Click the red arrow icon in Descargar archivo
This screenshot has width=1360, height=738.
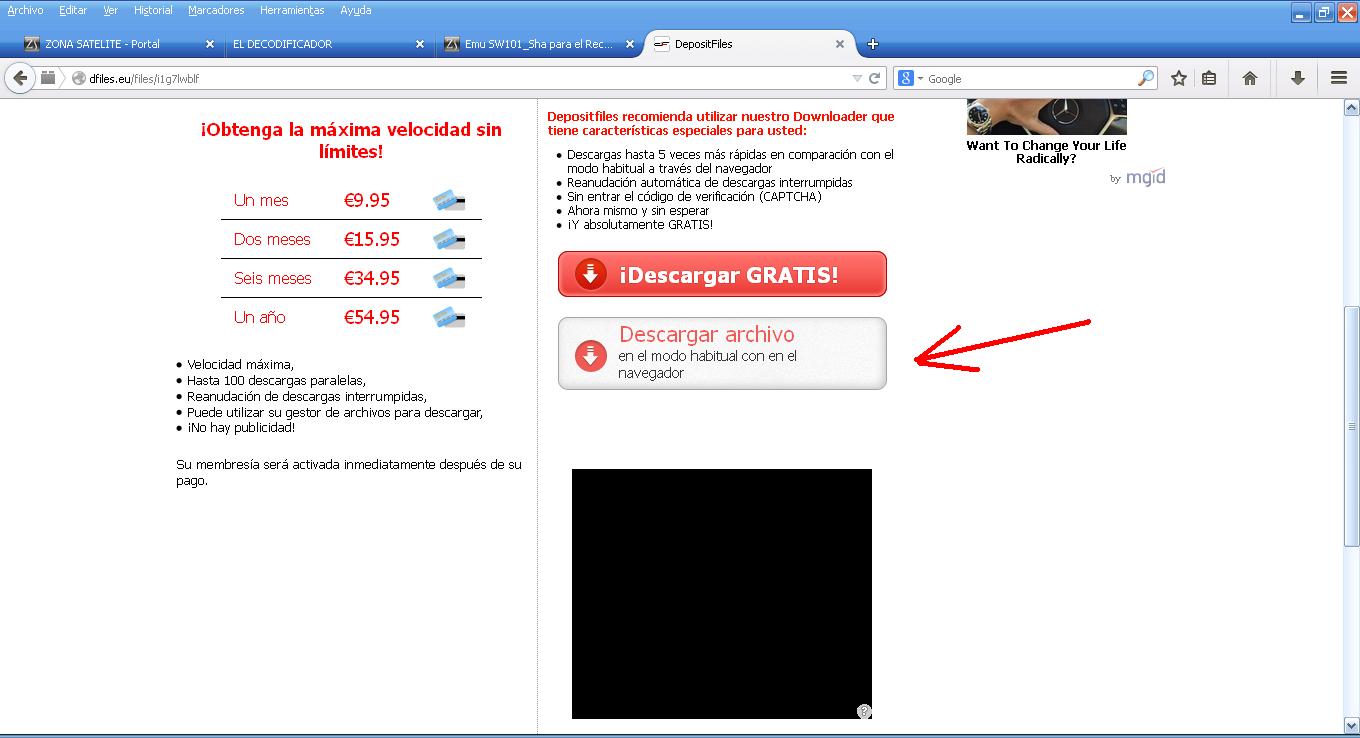point(591,355)
